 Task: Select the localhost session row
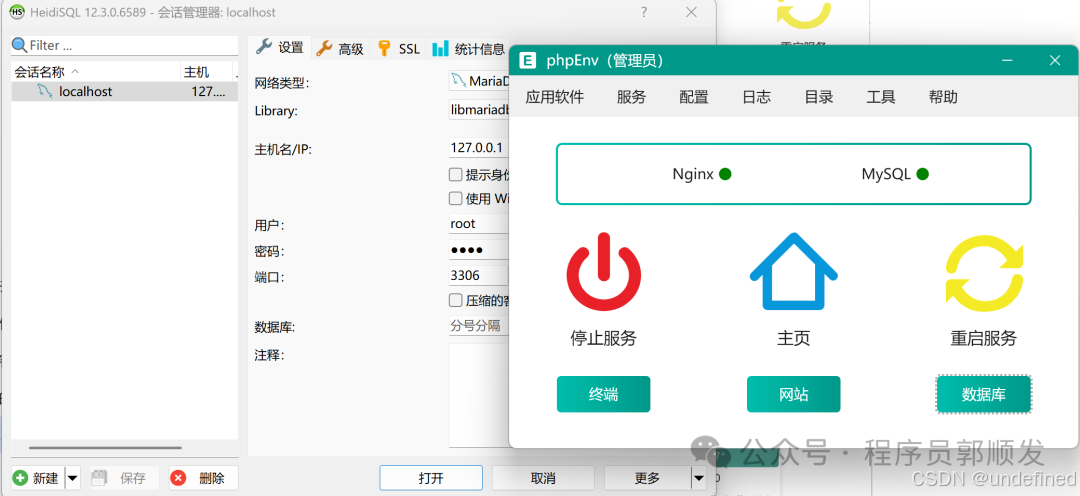pyautogui.click(x=125, y=92)
